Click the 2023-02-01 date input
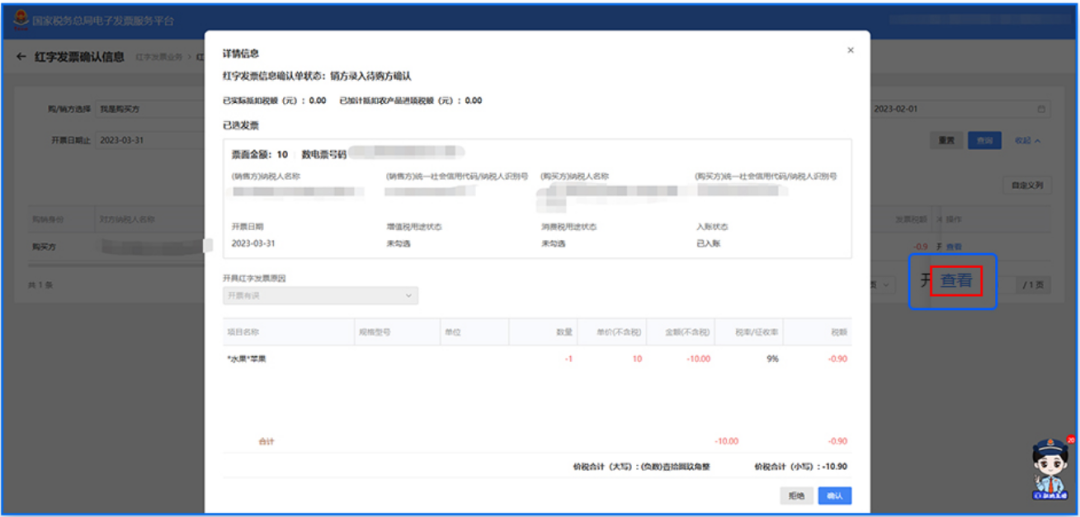 tap(959, 109)
